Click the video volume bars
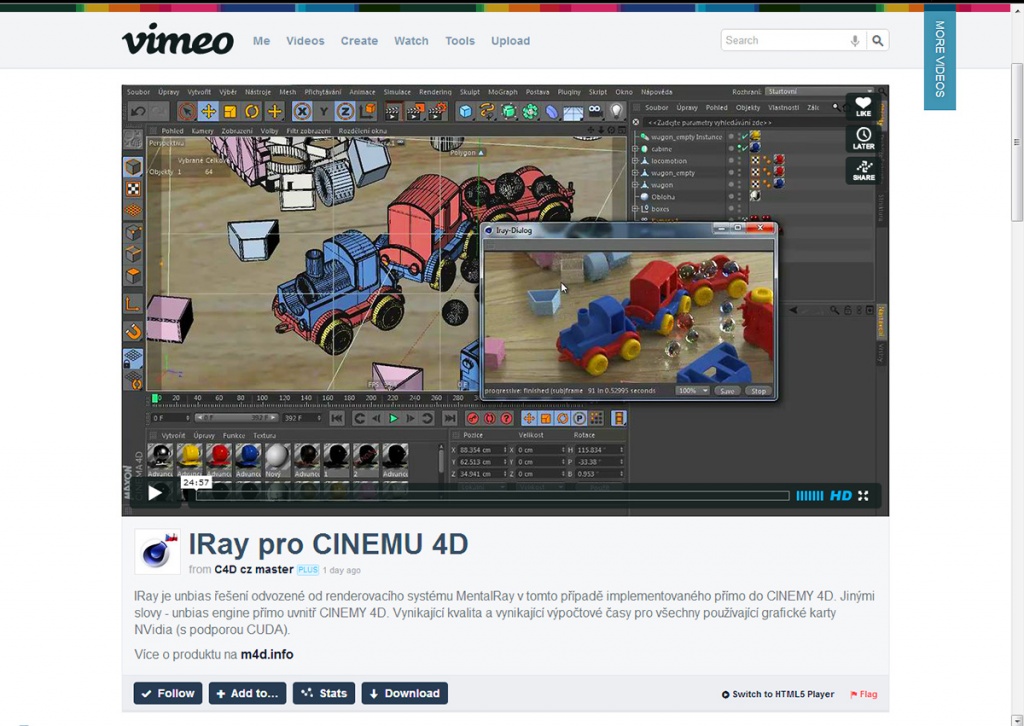 [x=809, y=496]
